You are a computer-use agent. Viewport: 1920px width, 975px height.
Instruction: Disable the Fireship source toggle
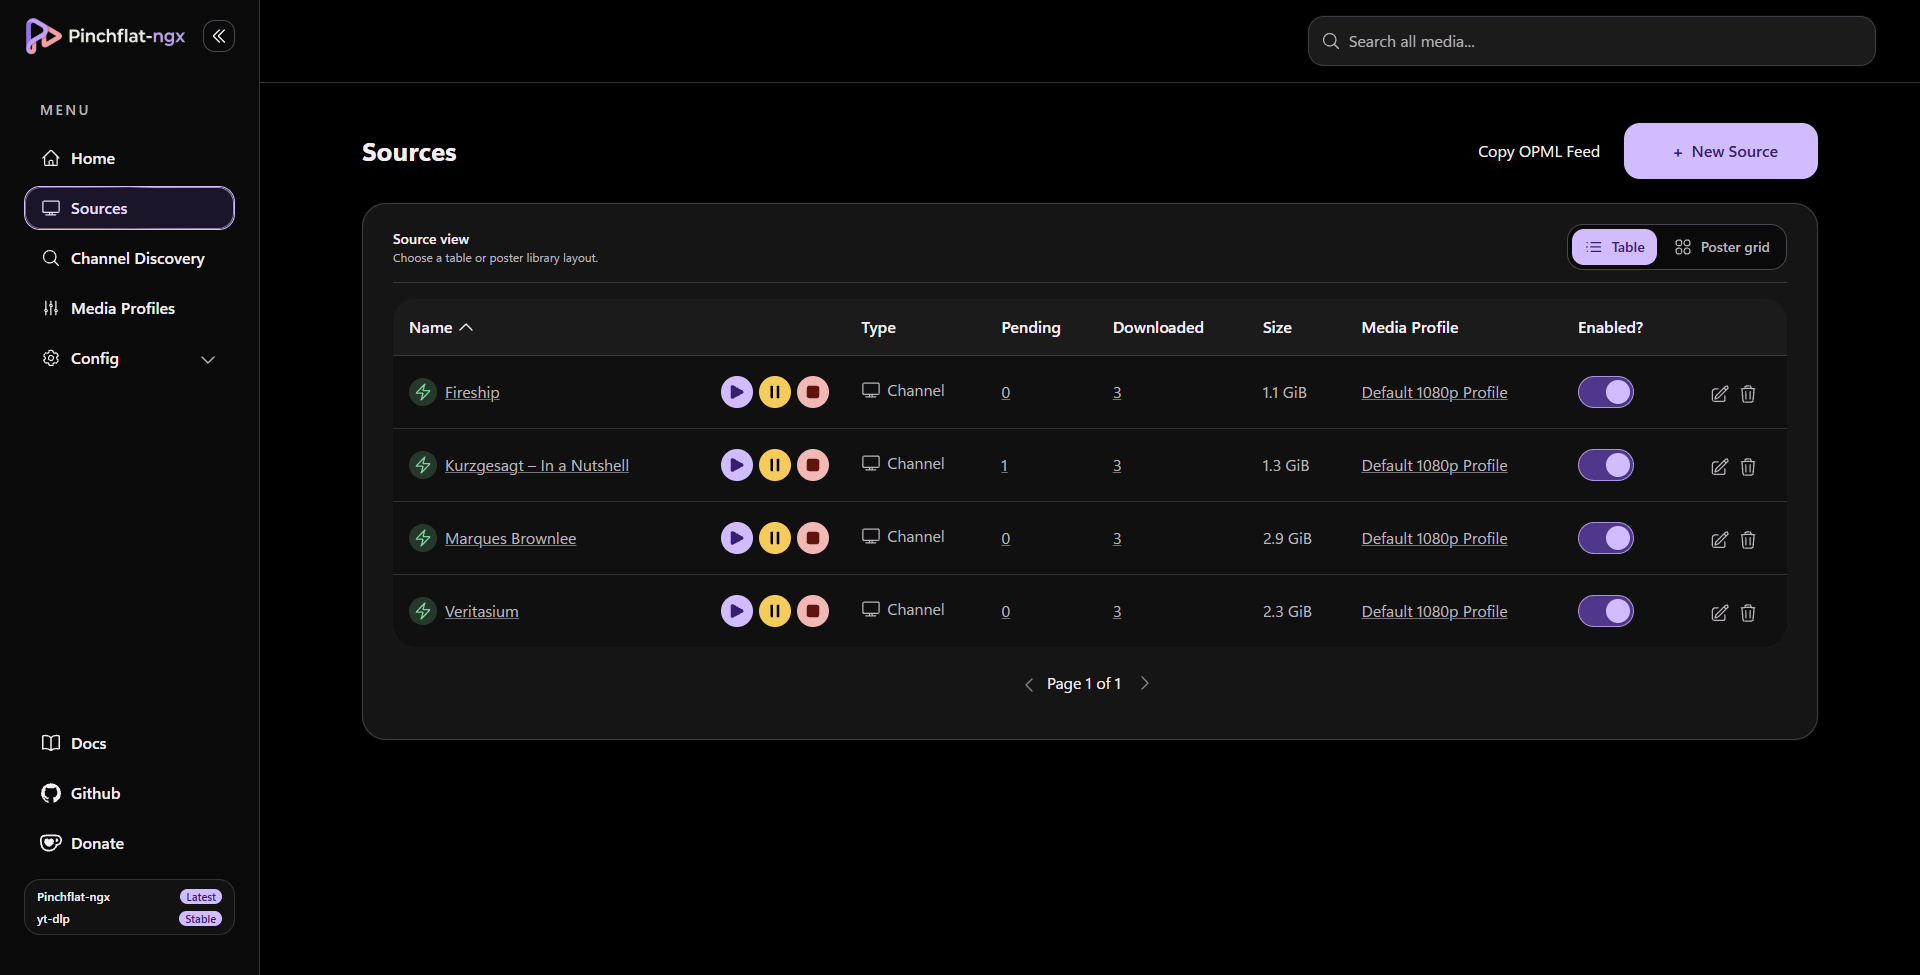click(x=1606, y=392)
